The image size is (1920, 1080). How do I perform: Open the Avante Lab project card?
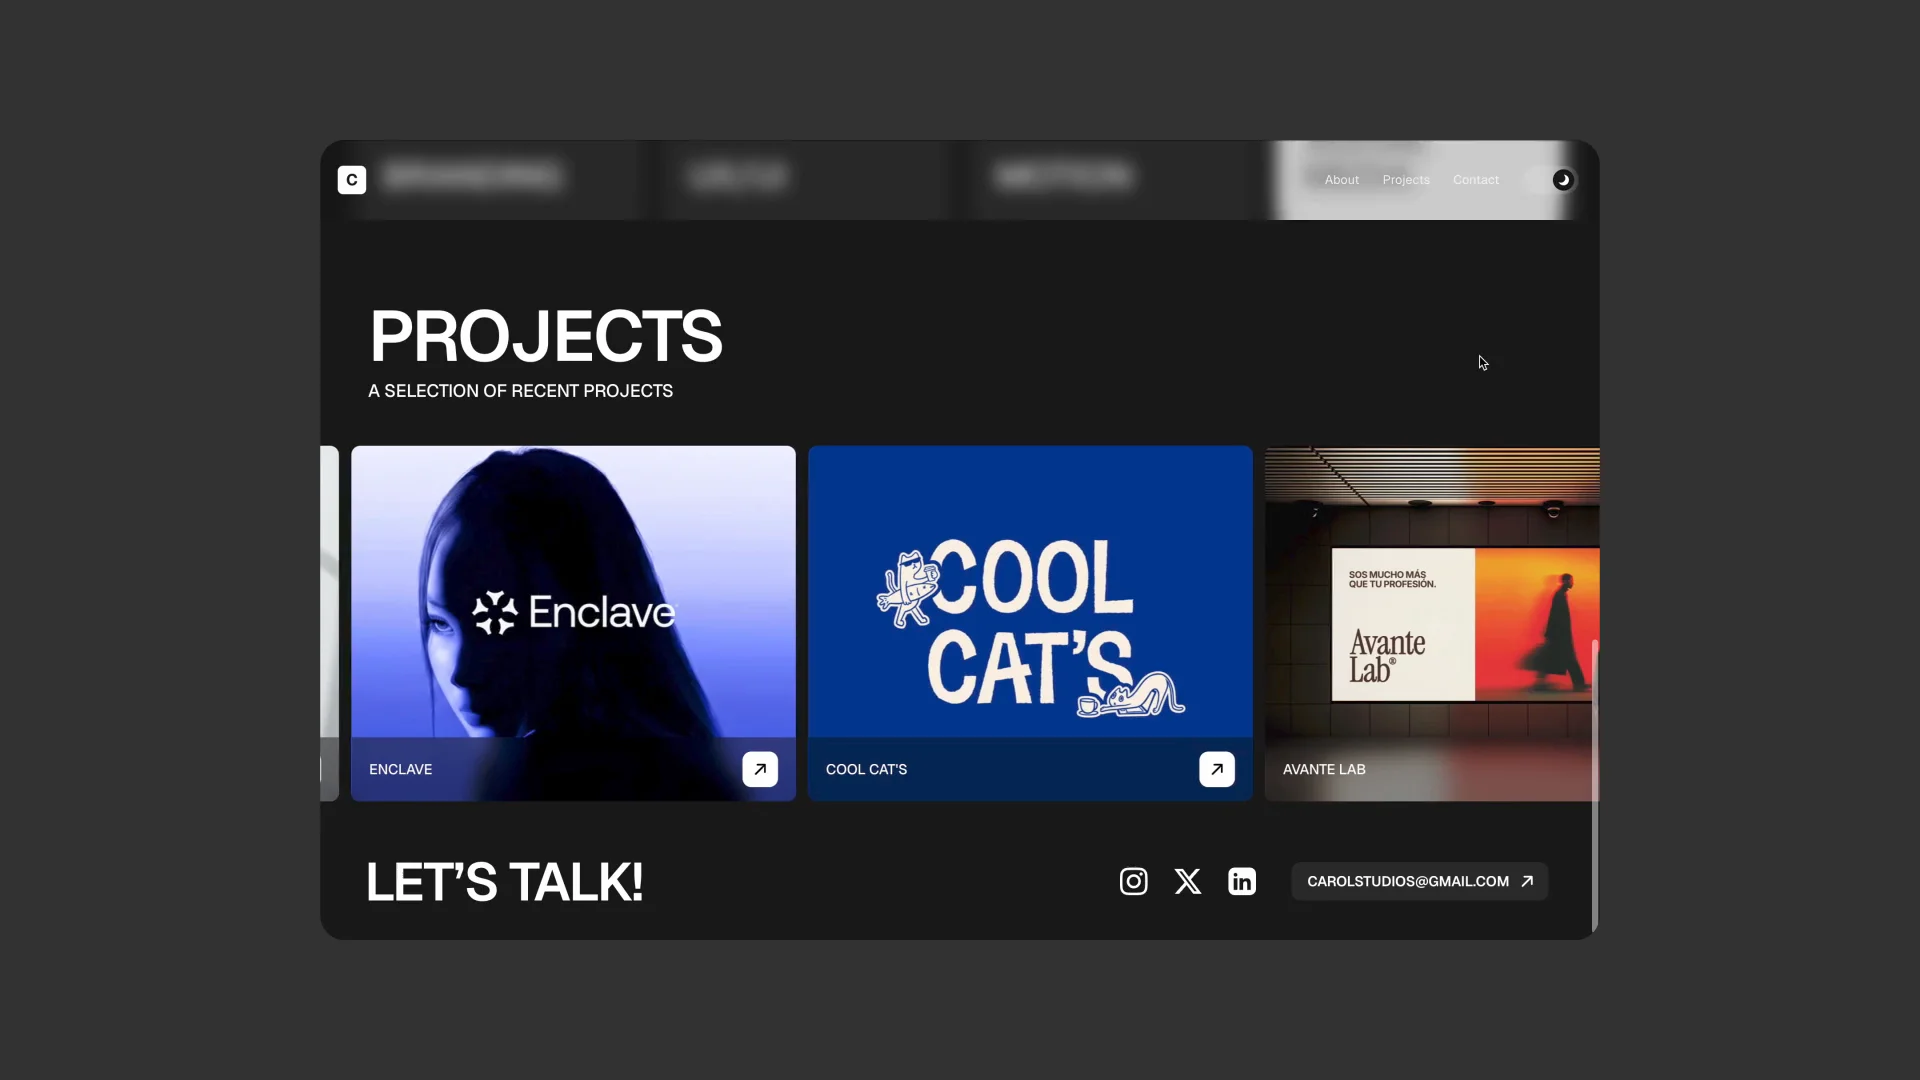pyautogui.click(x=1432, y=623)
